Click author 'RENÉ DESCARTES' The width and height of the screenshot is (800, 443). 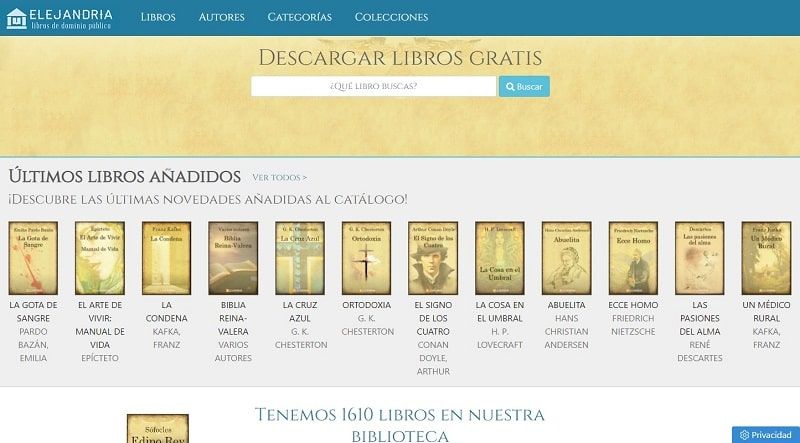click(699, 351)
